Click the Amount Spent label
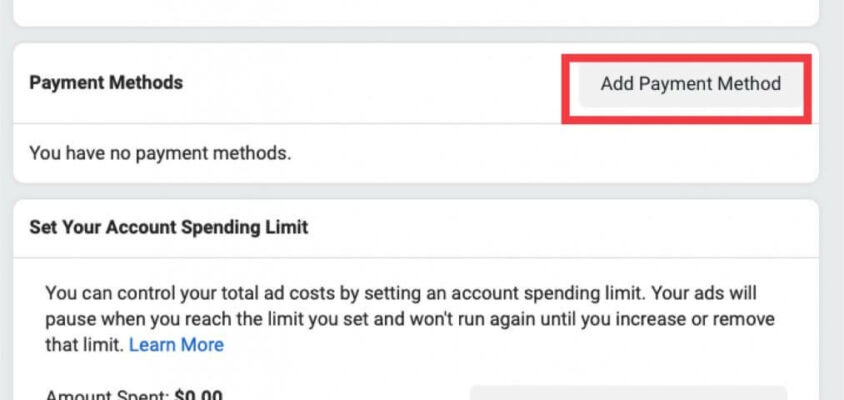 coord(107,394)
